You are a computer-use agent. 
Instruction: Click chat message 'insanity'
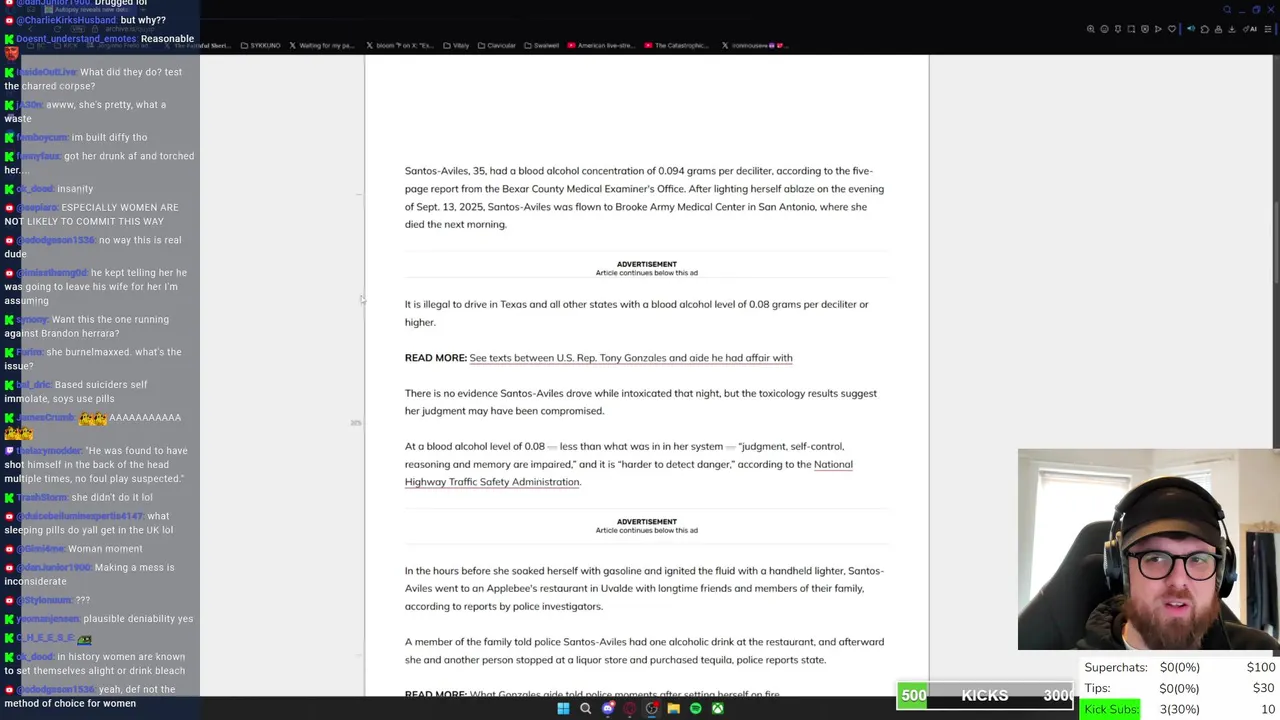[75, 189]
